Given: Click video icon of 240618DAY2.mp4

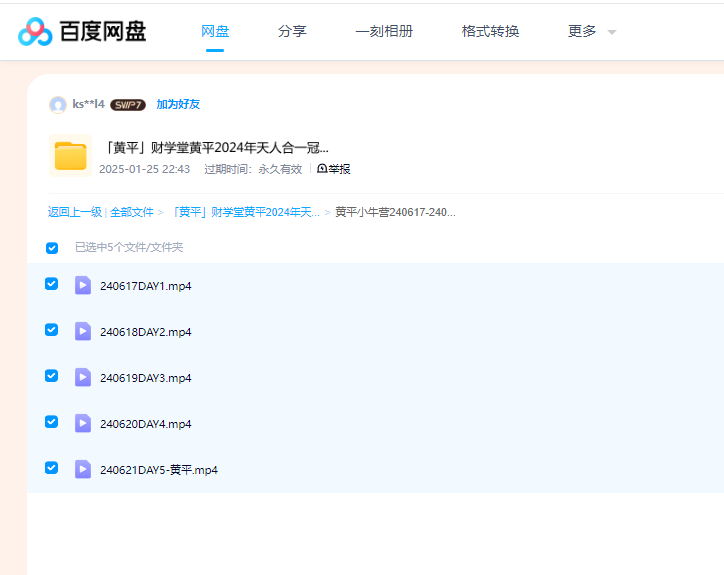Looking at the screenshot, I should [x=83, y=331].
